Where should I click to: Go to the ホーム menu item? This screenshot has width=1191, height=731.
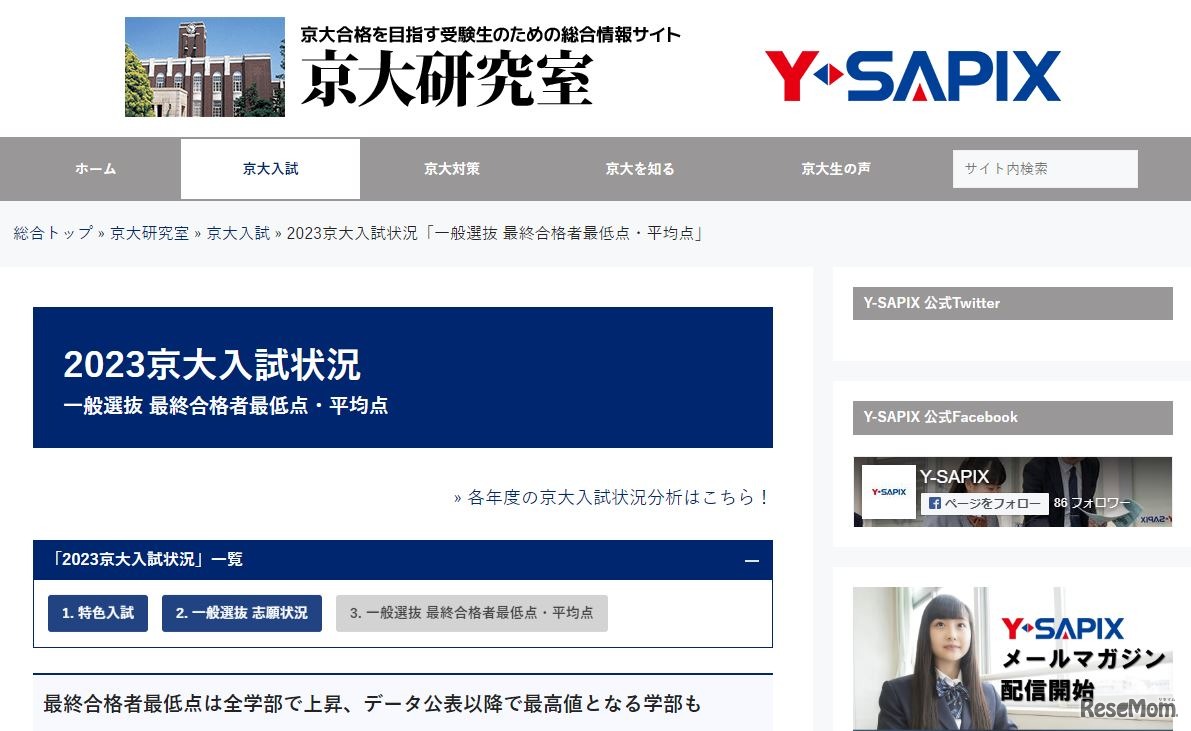(95, 169)
